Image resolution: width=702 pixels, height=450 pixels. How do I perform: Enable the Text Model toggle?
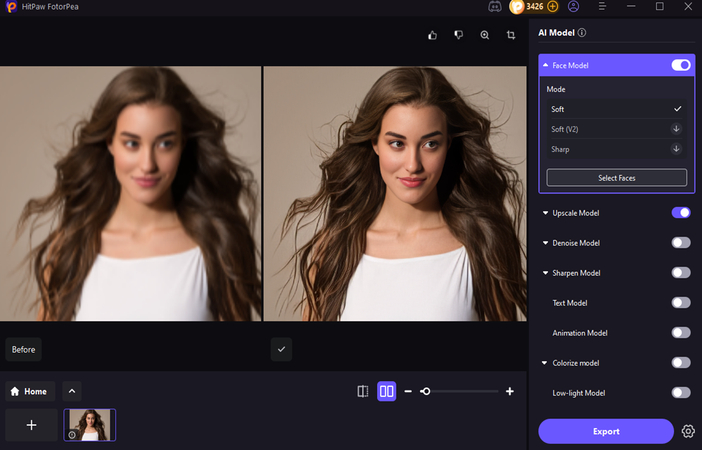point(681,303)
